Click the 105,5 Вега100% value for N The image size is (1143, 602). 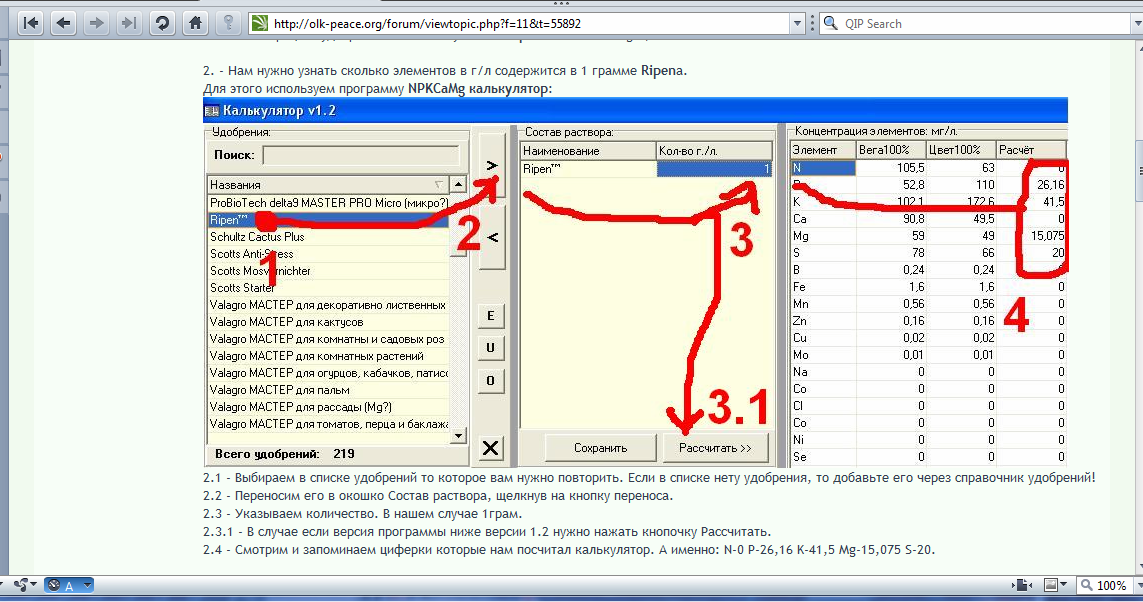(910, 168)
